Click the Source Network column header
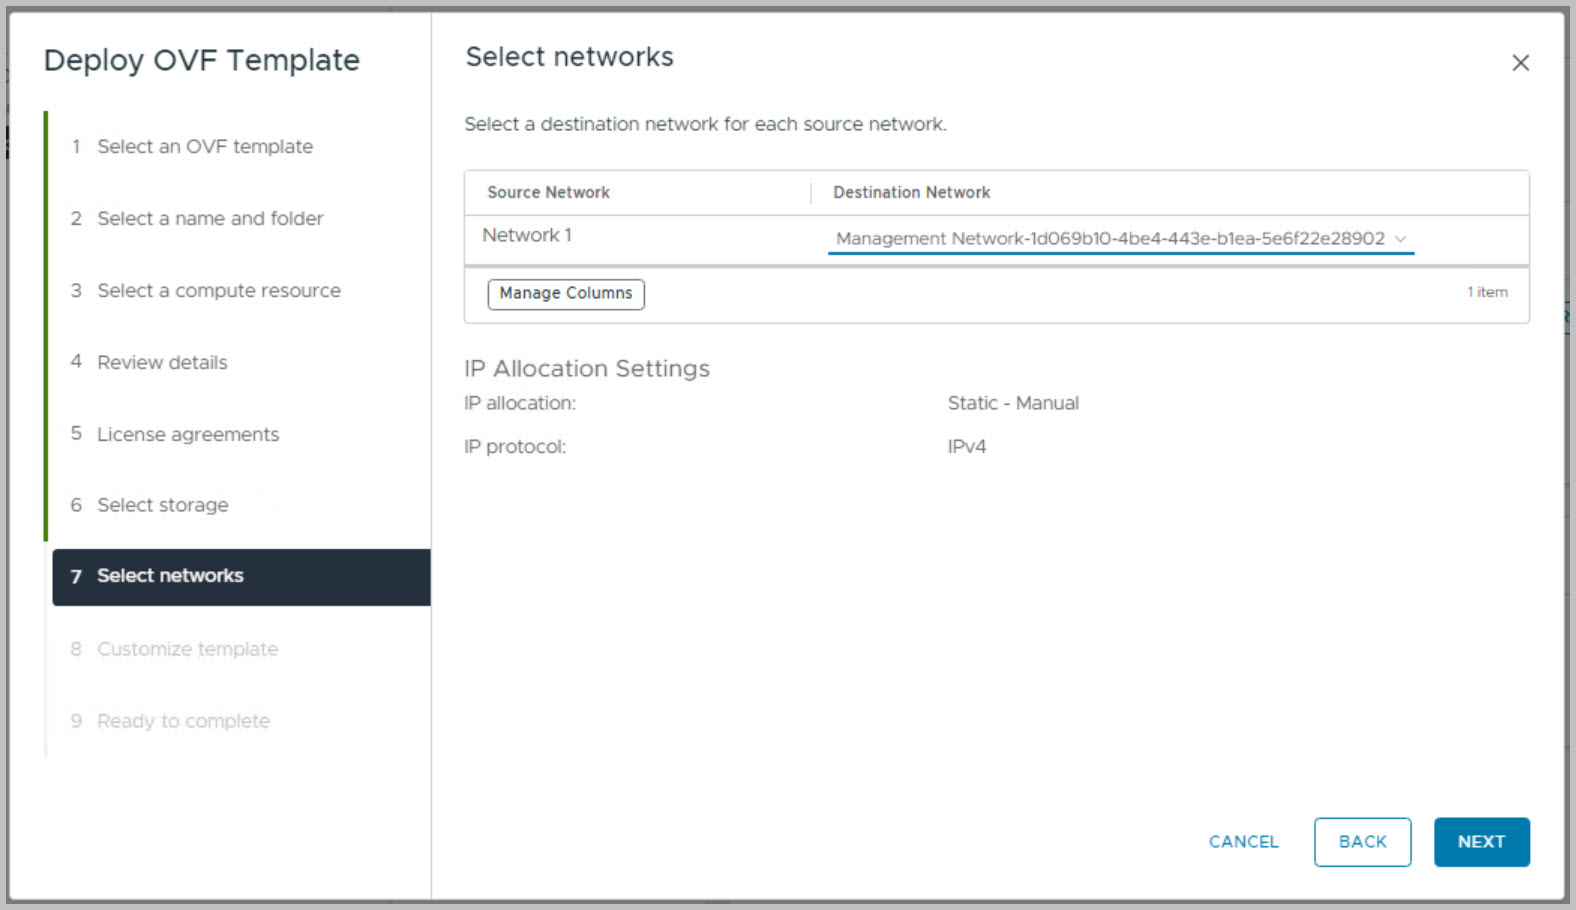 tap(548, 193)
